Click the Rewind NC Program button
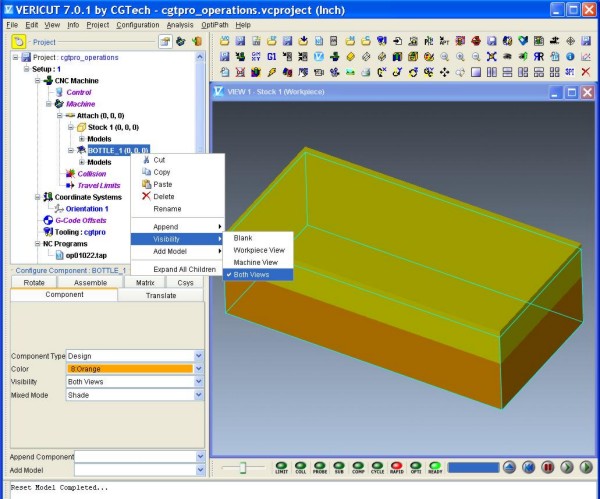600x499 pixels. point(528,467)
